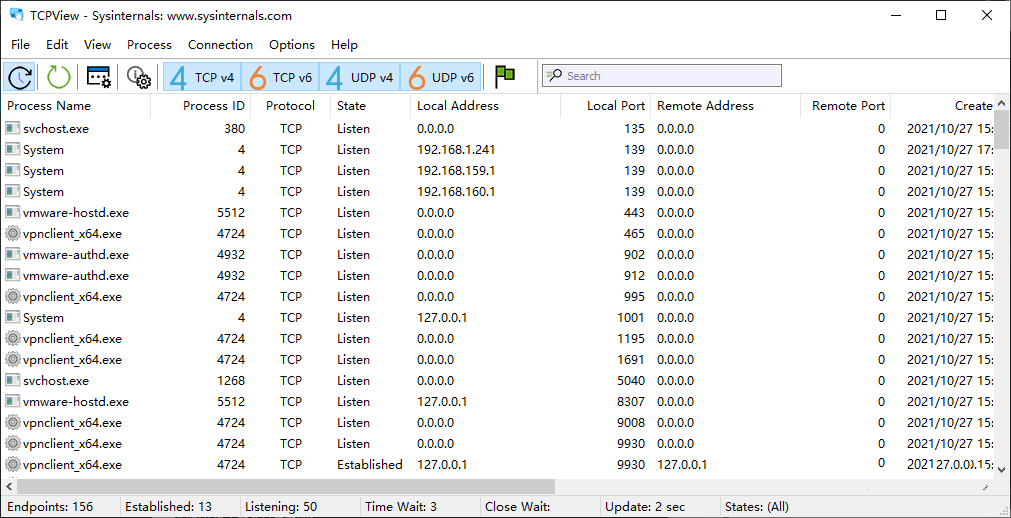Select local address 192.168.159.1

coord(456,170)
